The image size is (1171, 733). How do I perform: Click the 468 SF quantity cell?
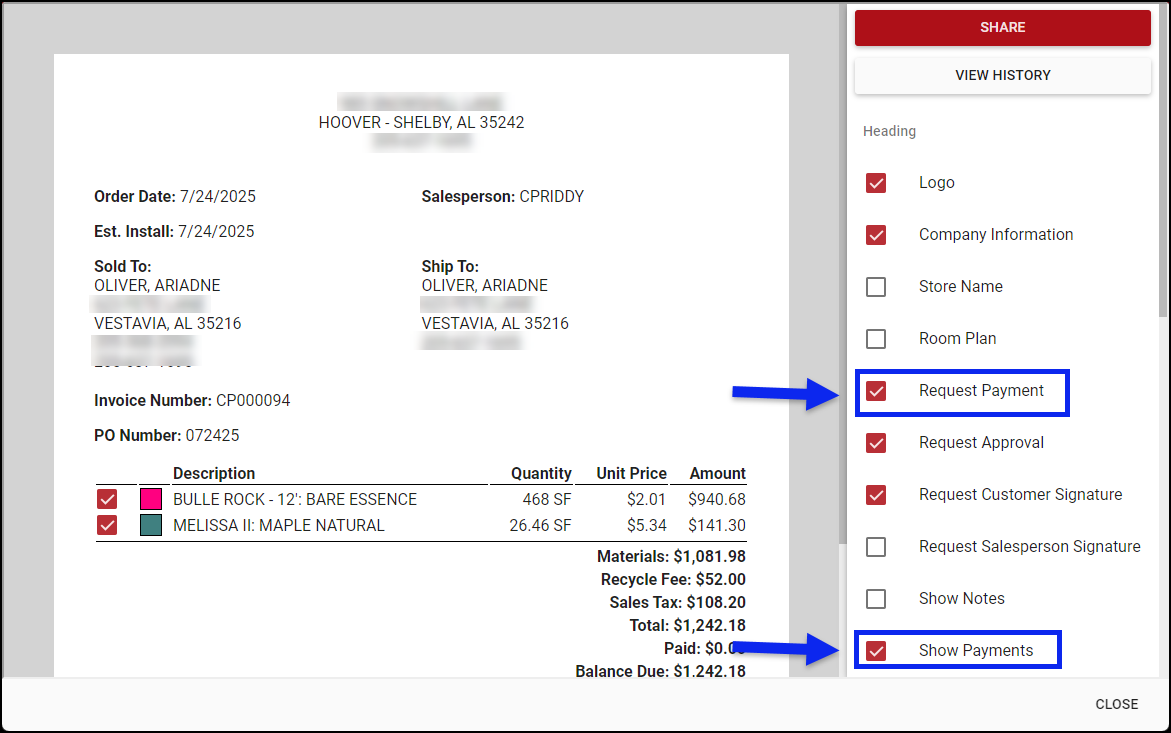(547, 499)
